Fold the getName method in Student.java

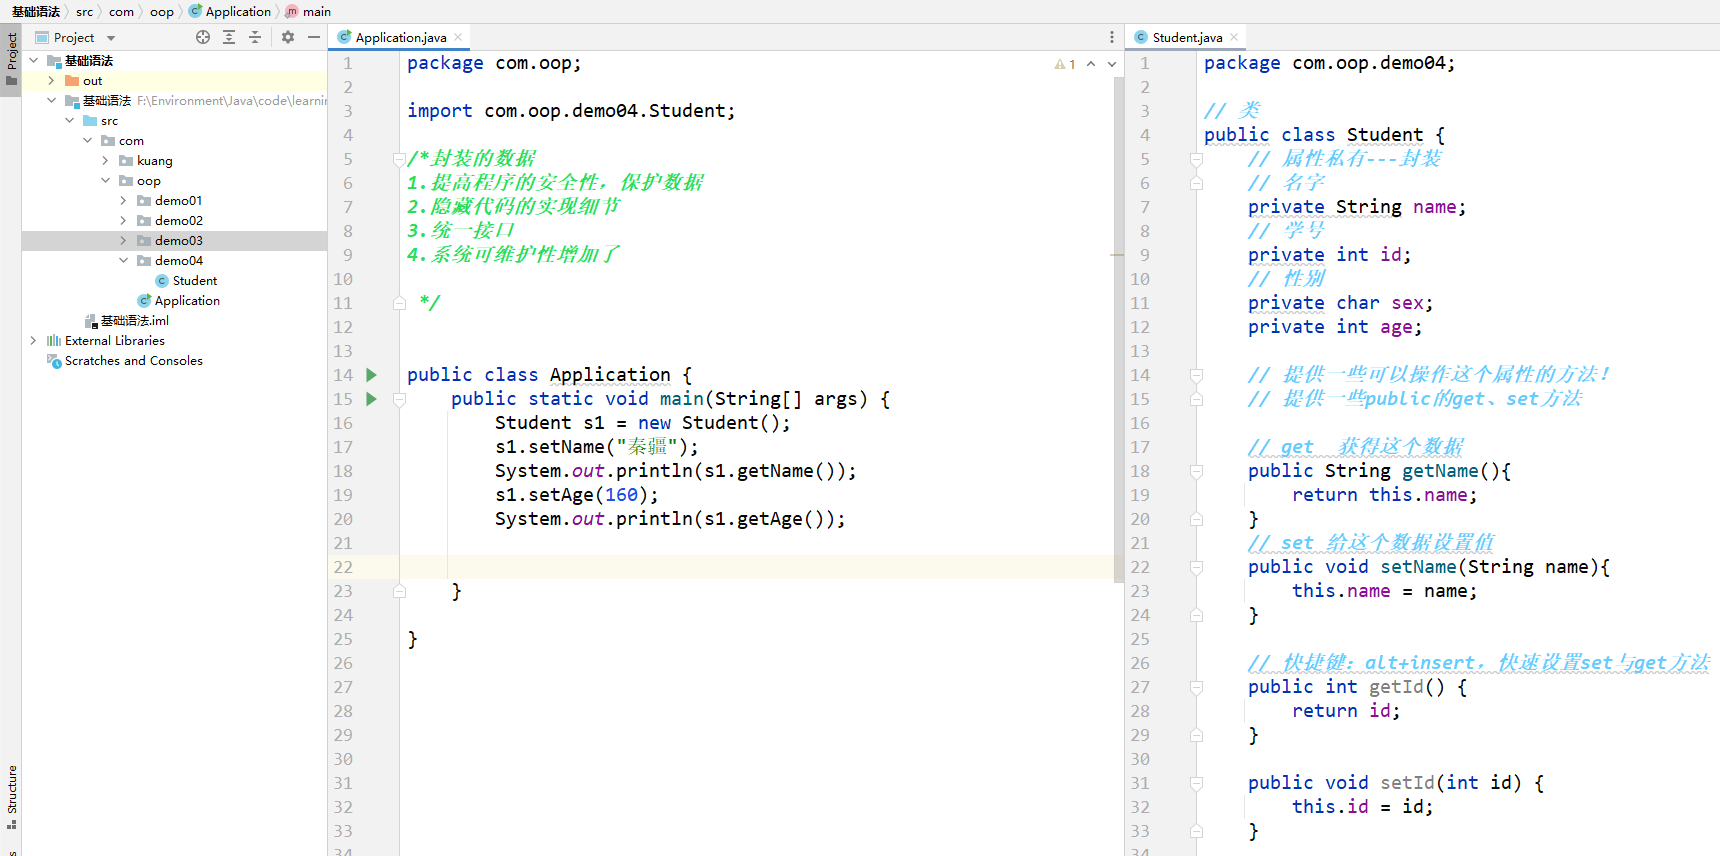(1196, 471)
